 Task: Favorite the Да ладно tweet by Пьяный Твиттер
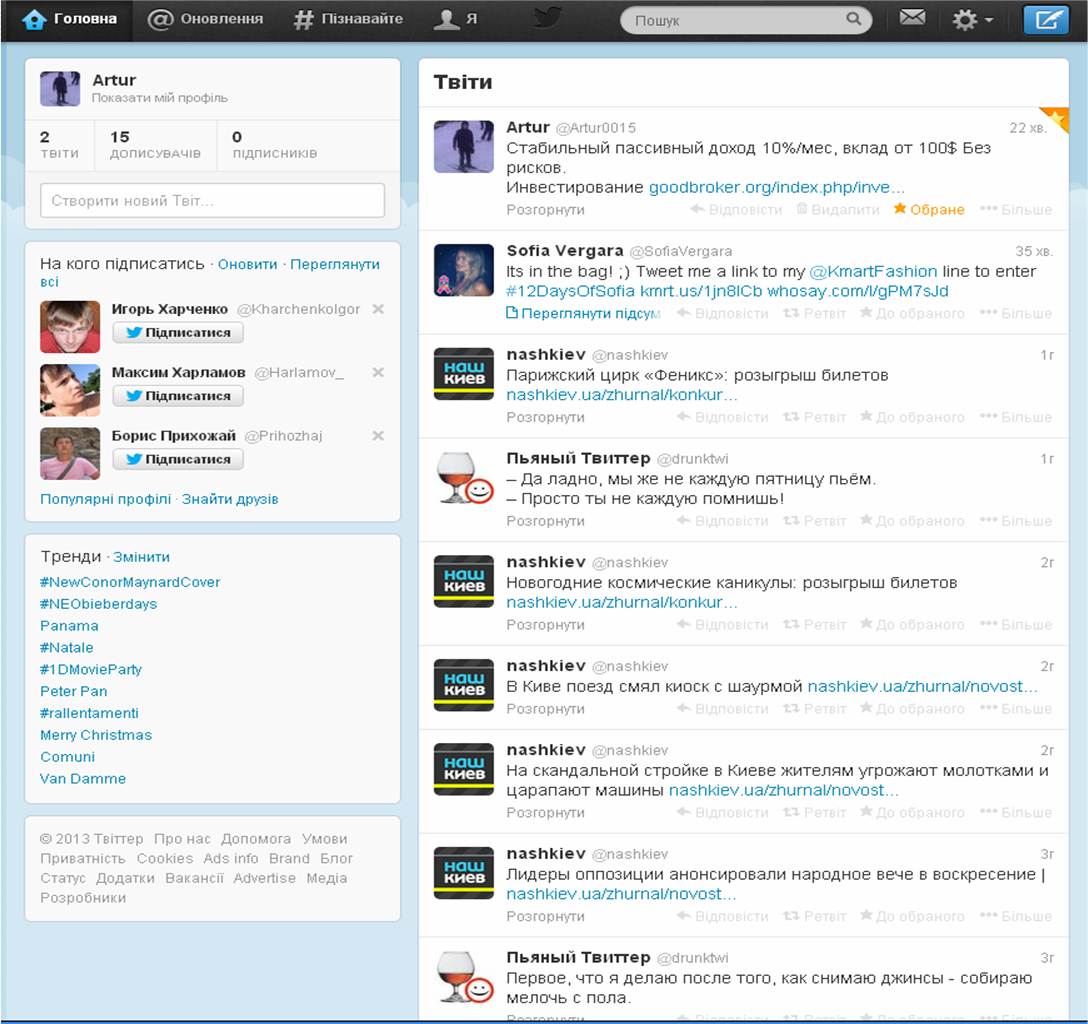click(912, 520)
